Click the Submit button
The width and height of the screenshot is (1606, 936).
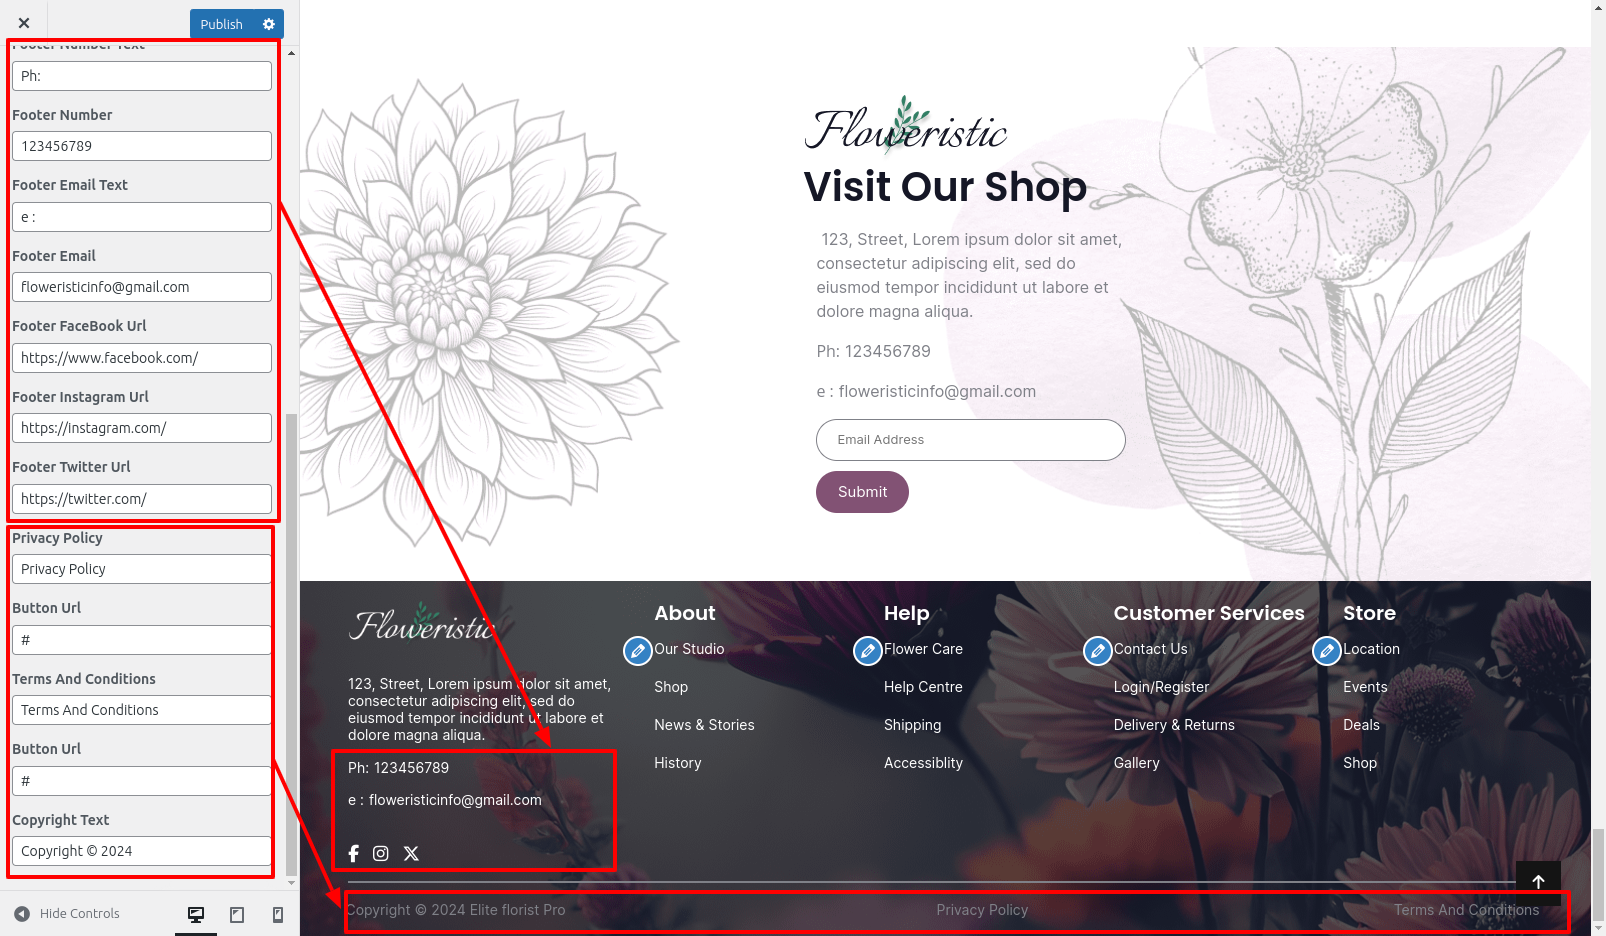point(862,492)
